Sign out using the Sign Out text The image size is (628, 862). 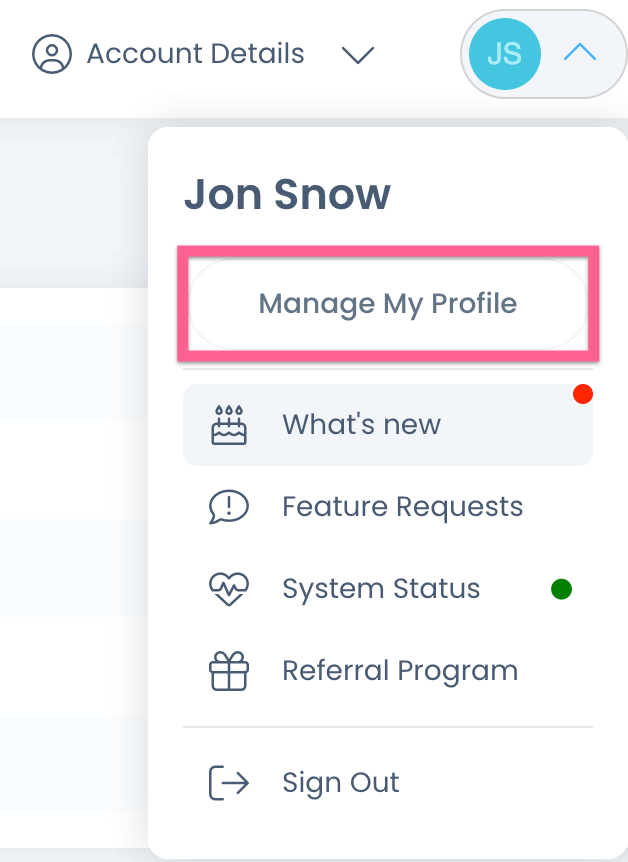341,782
